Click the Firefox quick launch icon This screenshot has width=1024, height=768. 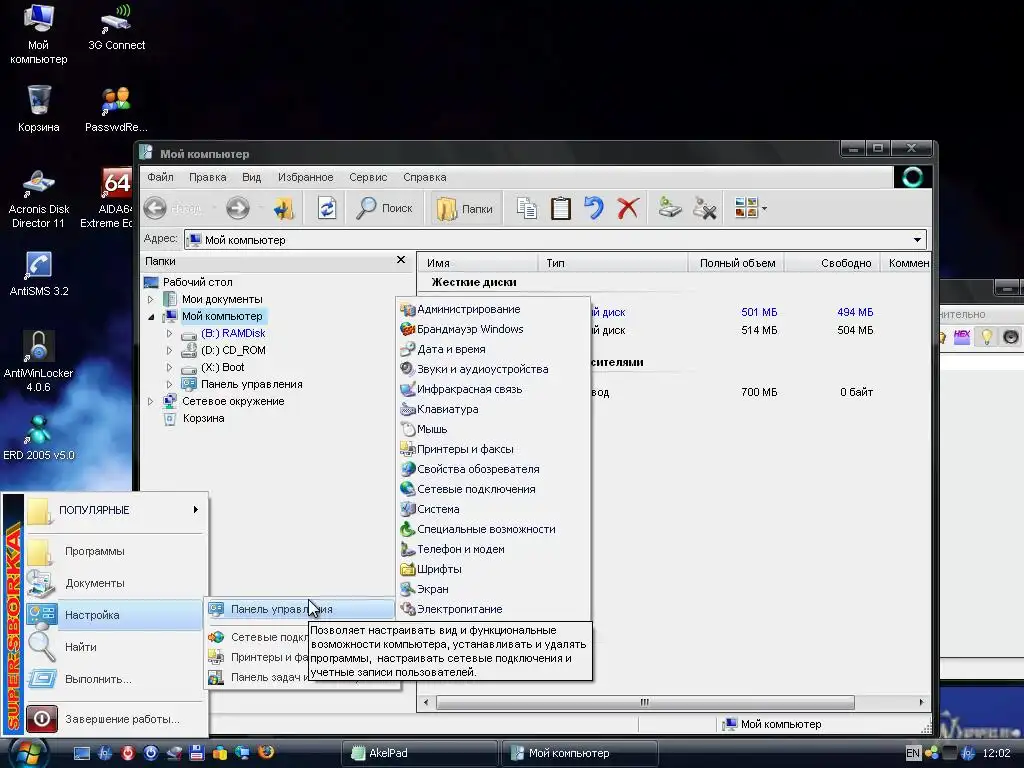(x=266, y=752)
